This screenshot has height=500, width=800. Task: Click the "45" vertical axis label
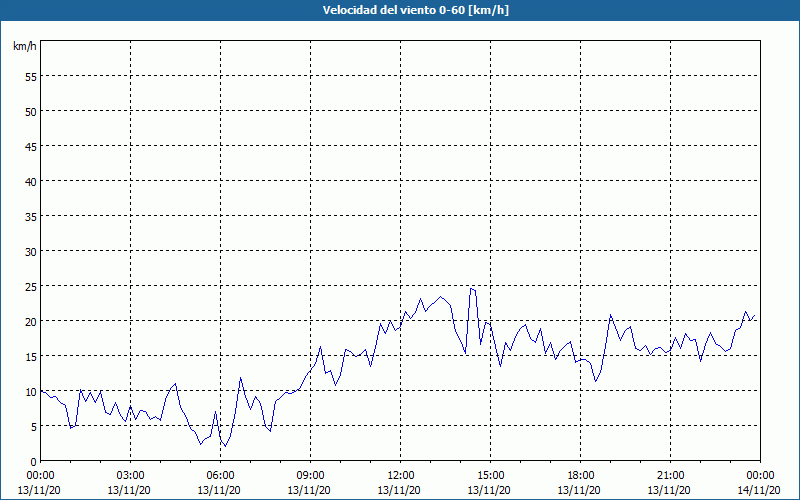coord(31,146)
